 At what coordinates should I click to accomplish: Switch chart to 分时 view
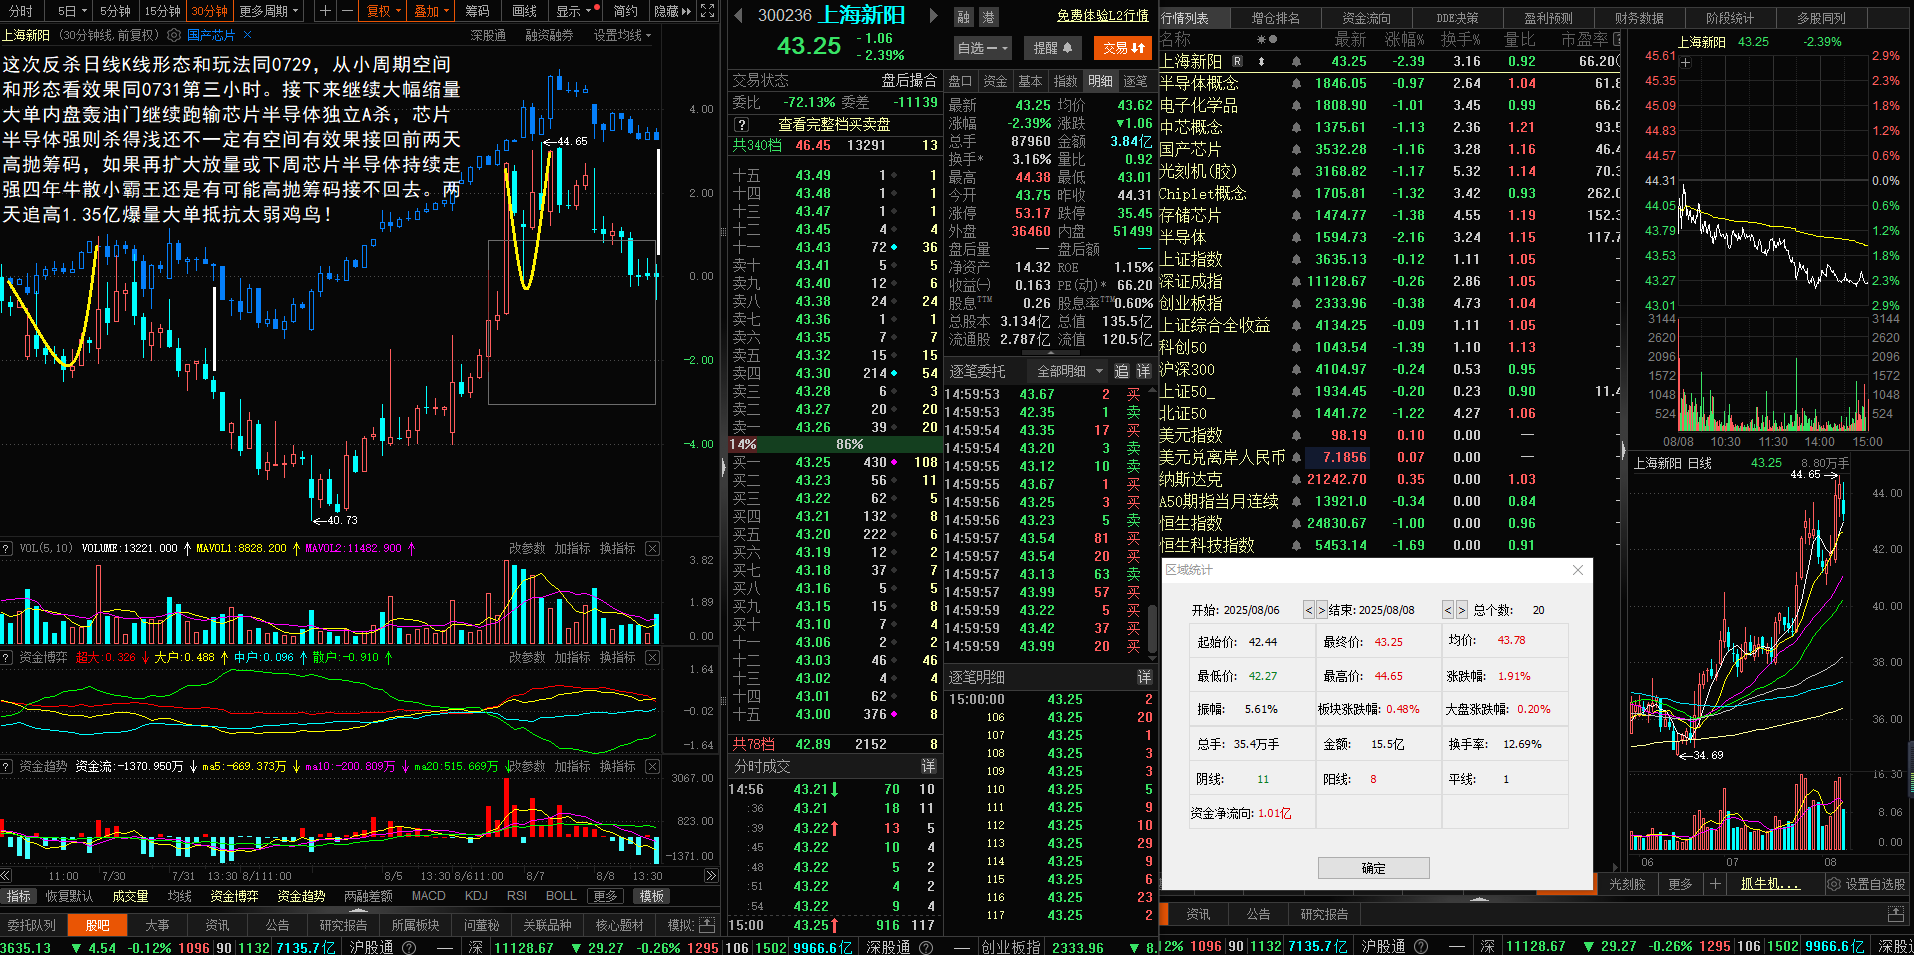tap(21, 11)
